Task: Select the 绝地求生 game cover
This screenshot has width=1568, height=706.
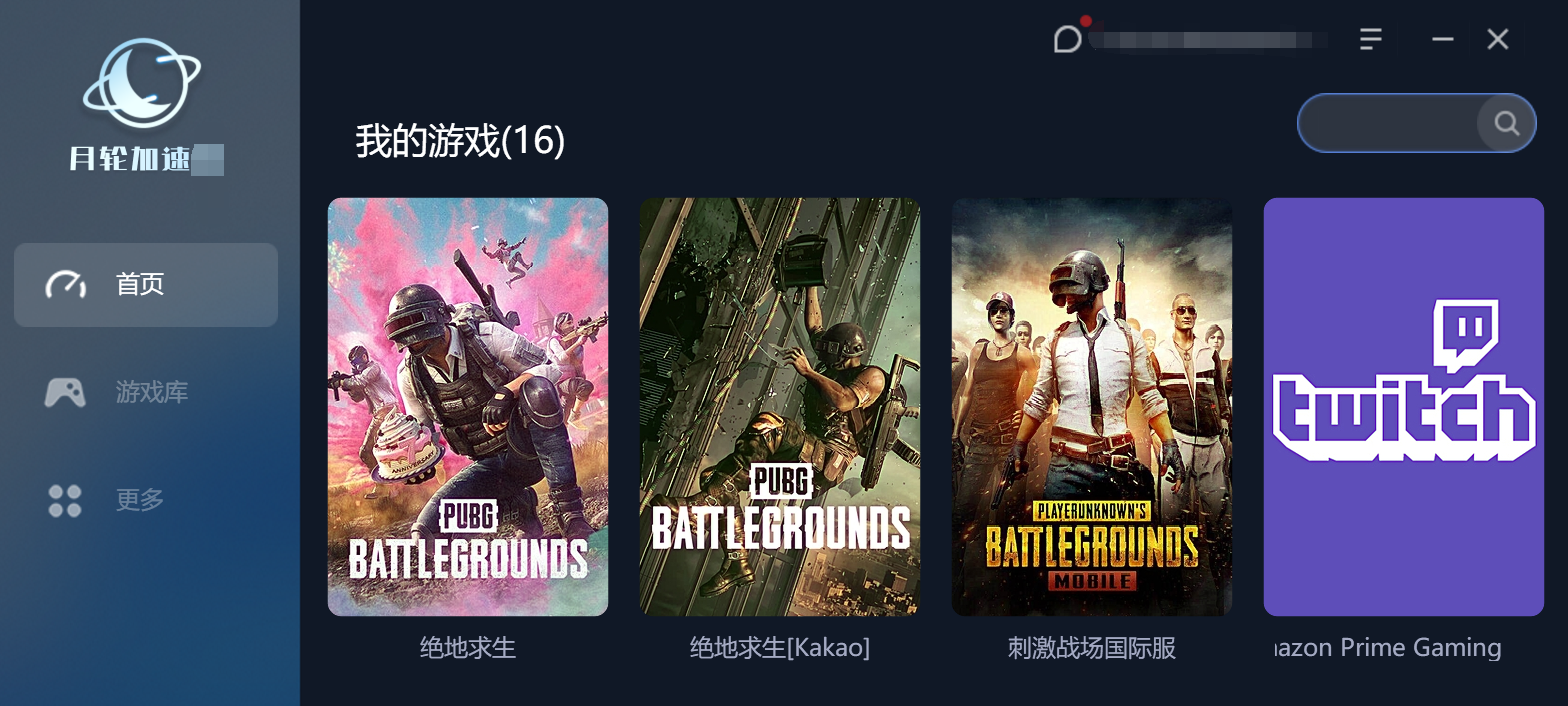Action: point(468,407)
